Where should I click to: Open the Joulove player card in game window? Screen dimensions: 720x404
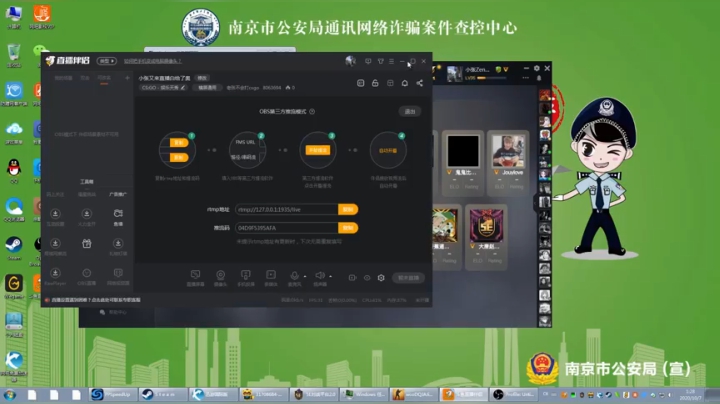[x=508, y=161]
